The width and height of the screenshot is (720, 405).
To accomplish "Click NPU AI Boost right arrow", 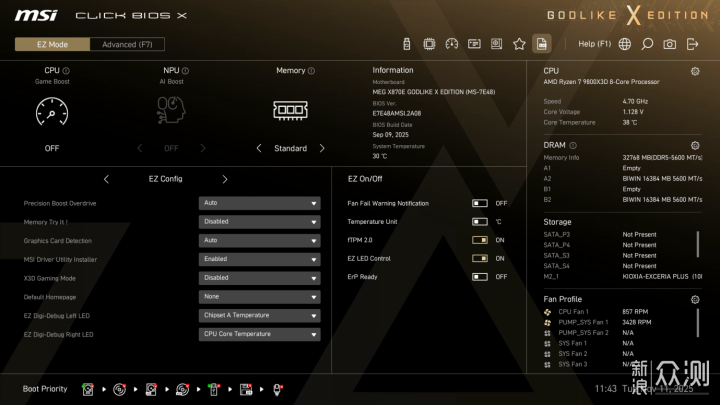I will pos(203,148).
